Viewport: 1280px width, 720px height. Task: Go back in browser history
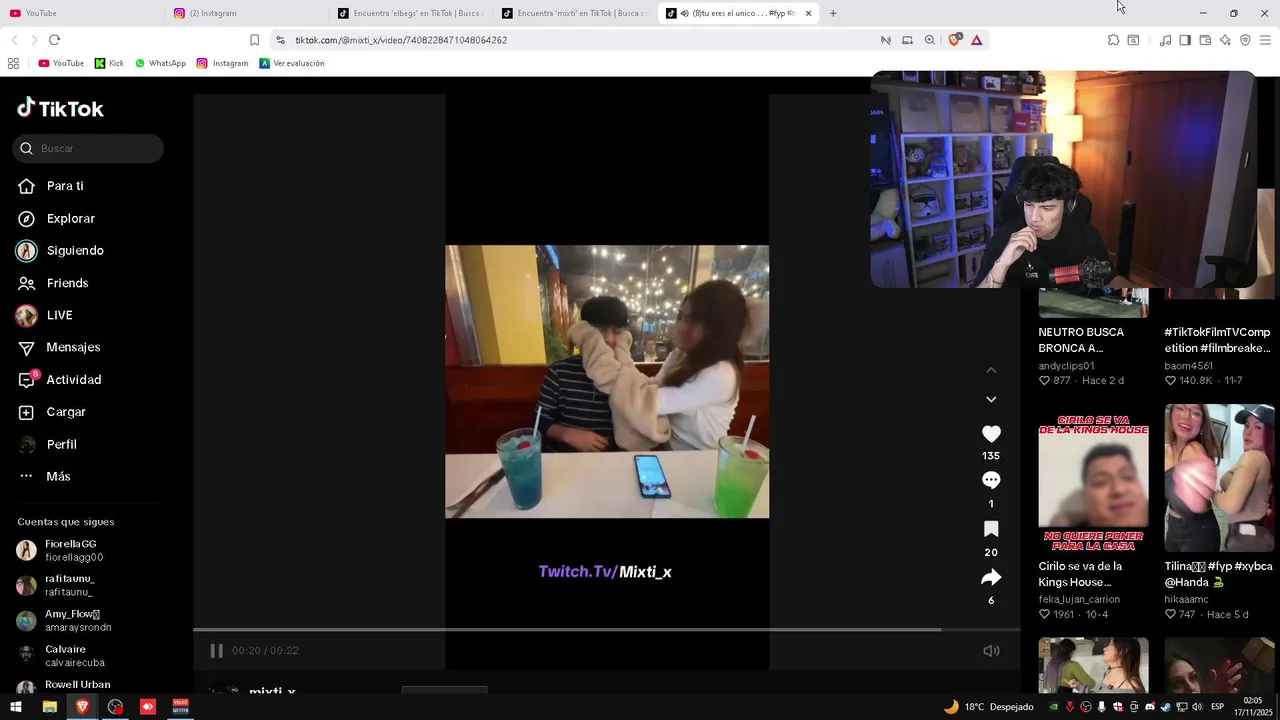[x=14, y=40]
